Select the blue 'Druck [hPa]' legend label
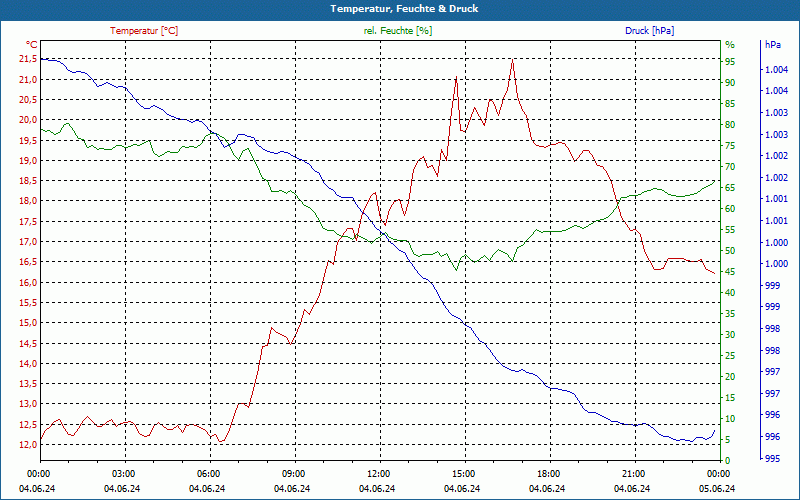The width and height of the screenshot is (800, 500). [x=649, y=31]
